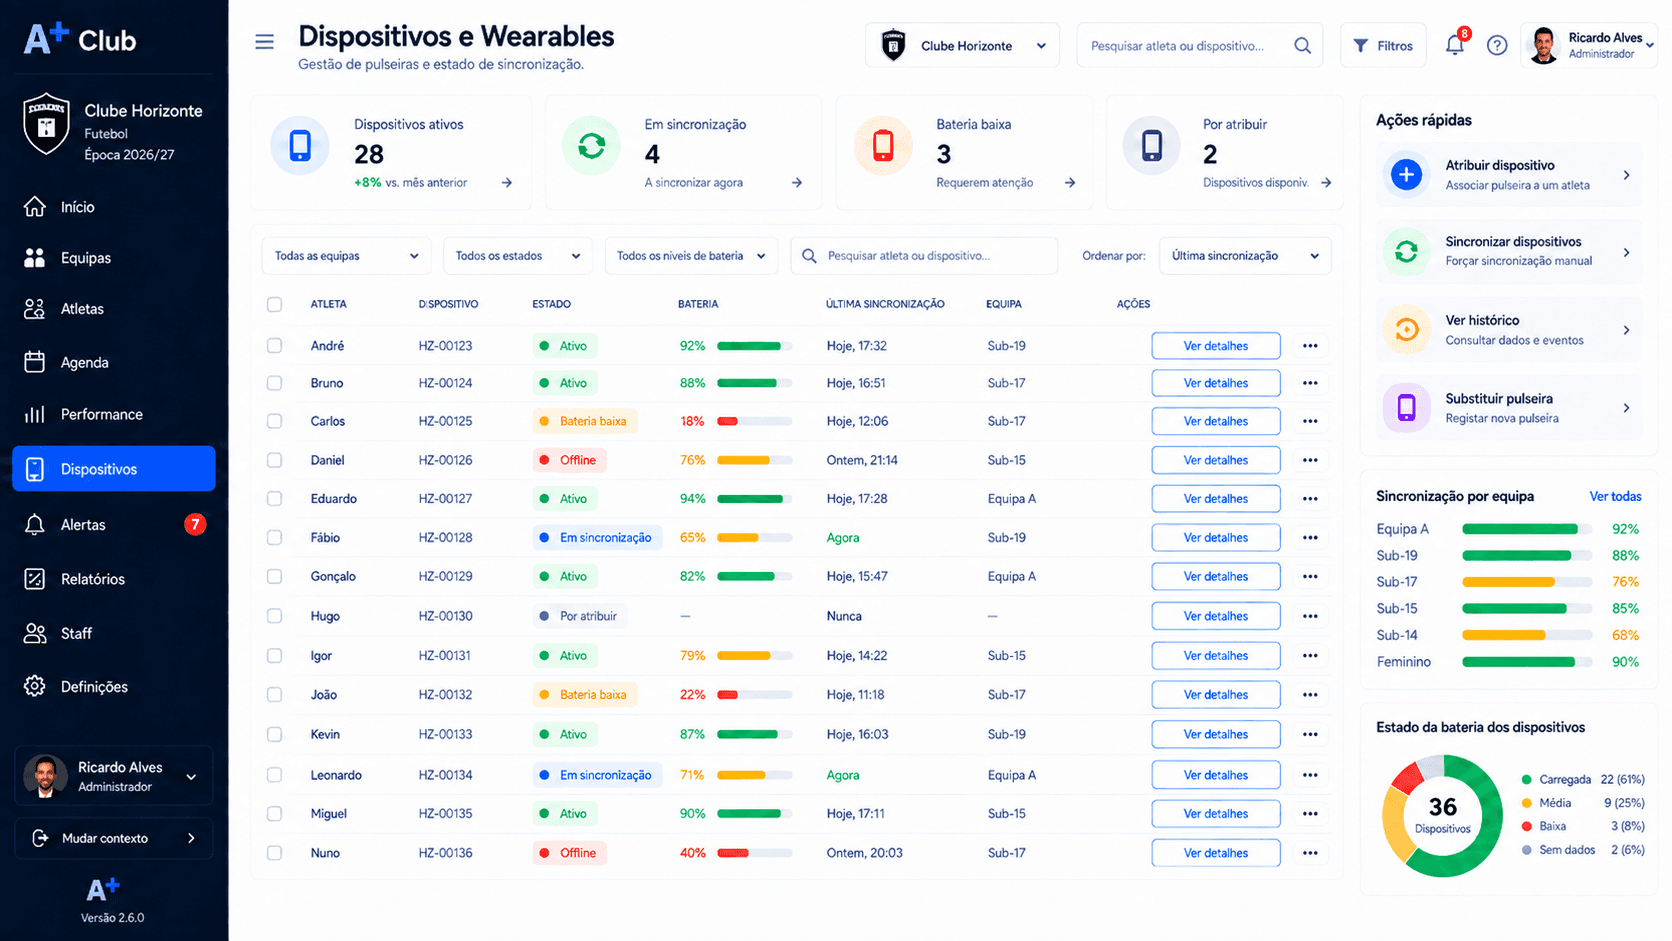Viewport: 1672px width, 941px height.
Task: Click the Sub-17 sync progress bar
Action: click(1527, 582)
